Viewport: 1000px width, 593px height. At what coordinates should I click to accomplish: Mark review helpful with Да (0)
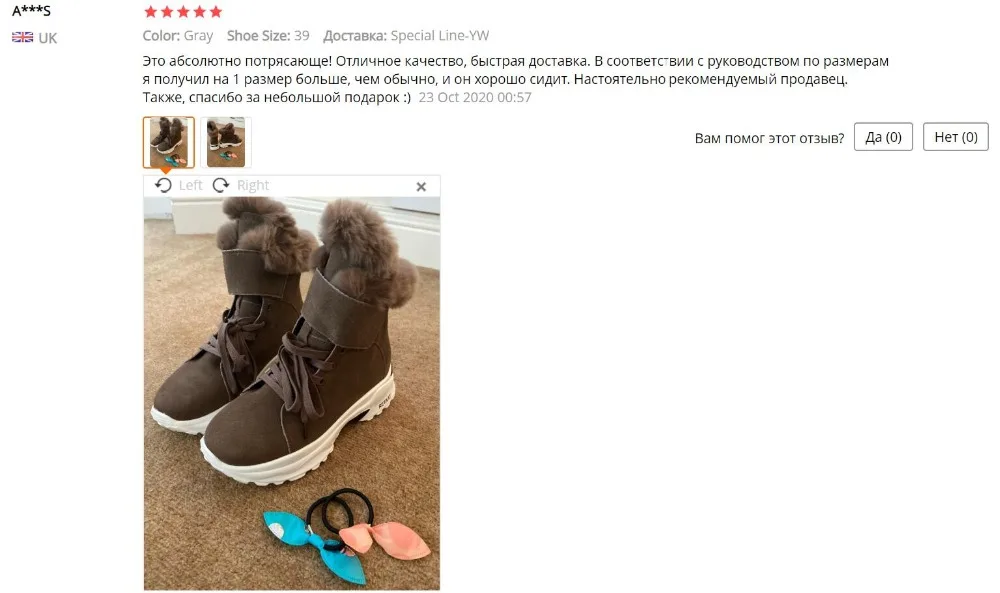pos(883,137)
